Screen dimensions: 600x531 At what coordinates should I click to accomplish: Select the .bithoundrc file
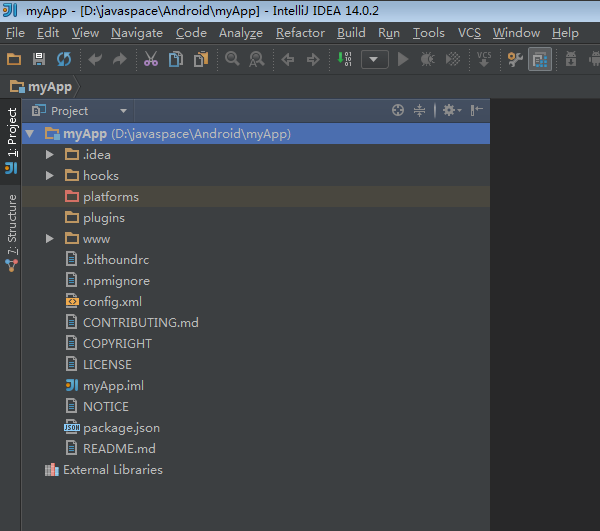[256, 260]
